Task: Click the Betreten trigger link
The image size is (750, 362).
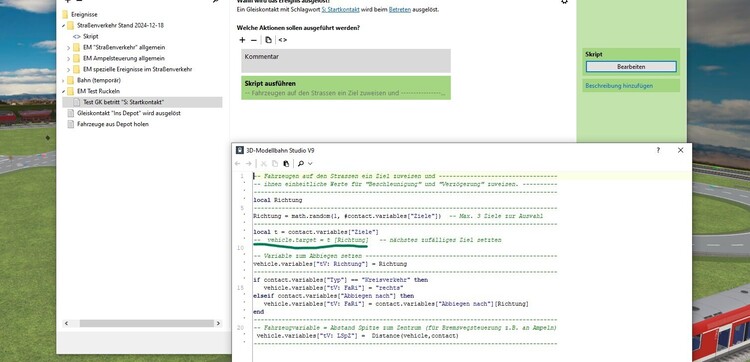Action: click(399, 10)
